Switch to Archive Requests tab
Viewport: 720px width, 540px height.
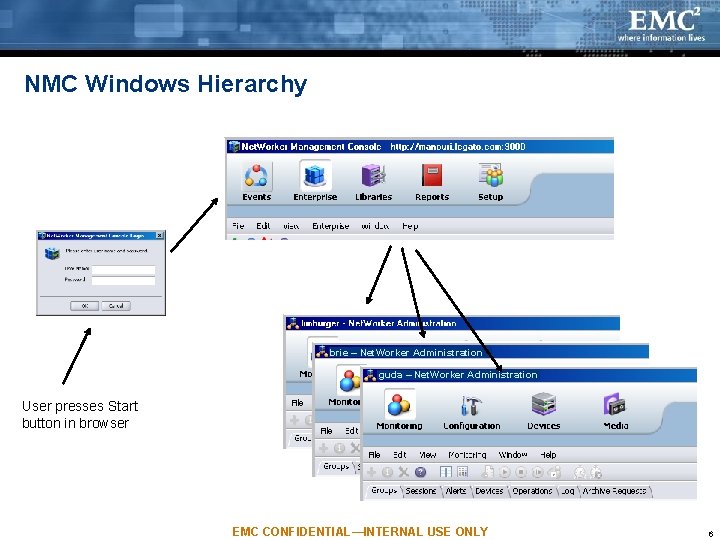(x=614, y=491)
